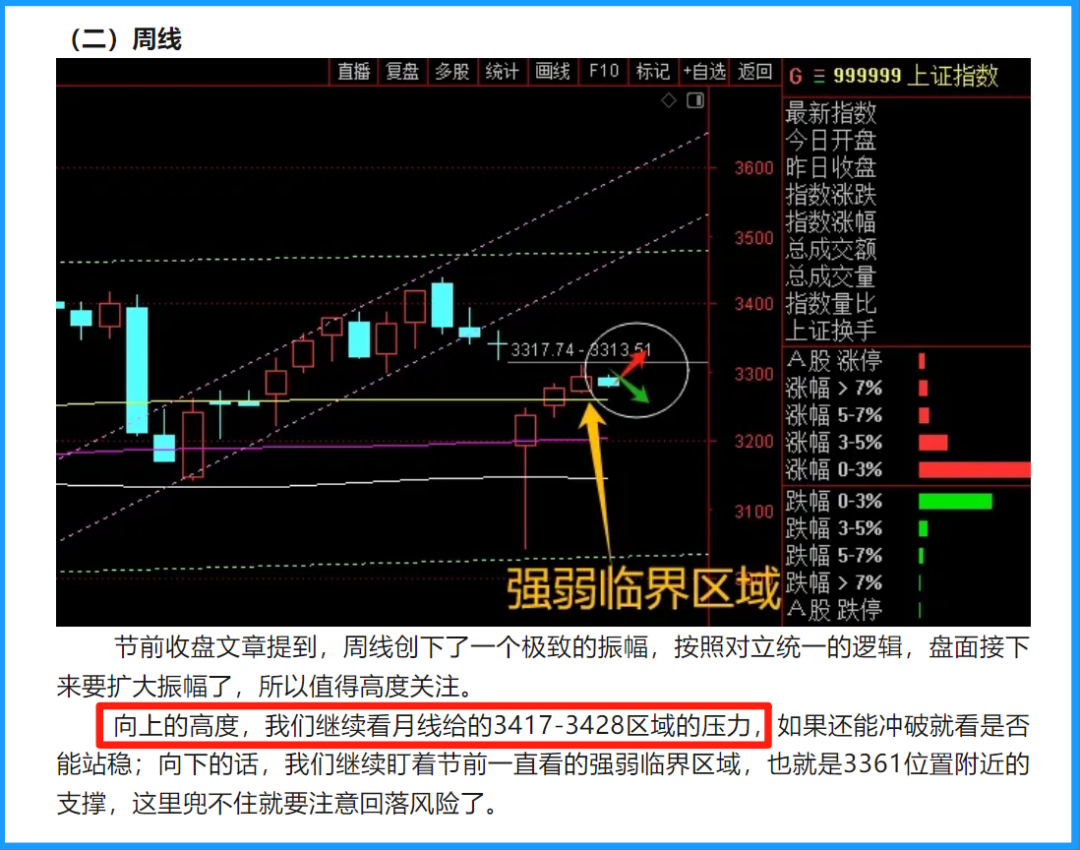This screenshot has width=1080, height=850.
Task: Click the 3400 price axis label
Action: (754, 304)
